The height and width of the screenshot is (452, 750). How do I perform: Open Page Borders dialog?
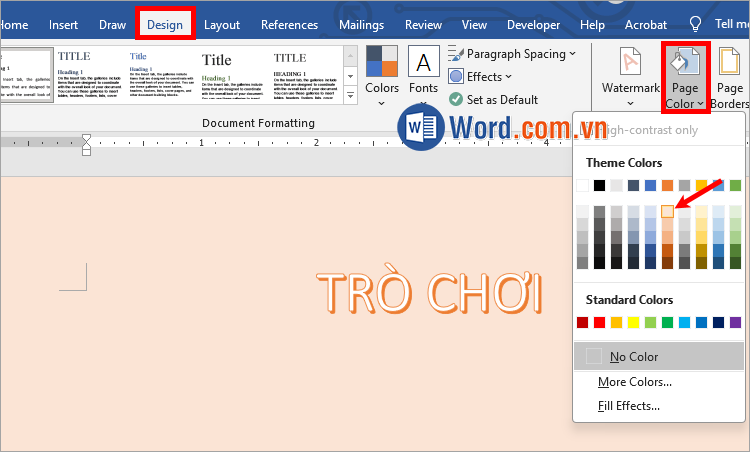click(730, 77)
